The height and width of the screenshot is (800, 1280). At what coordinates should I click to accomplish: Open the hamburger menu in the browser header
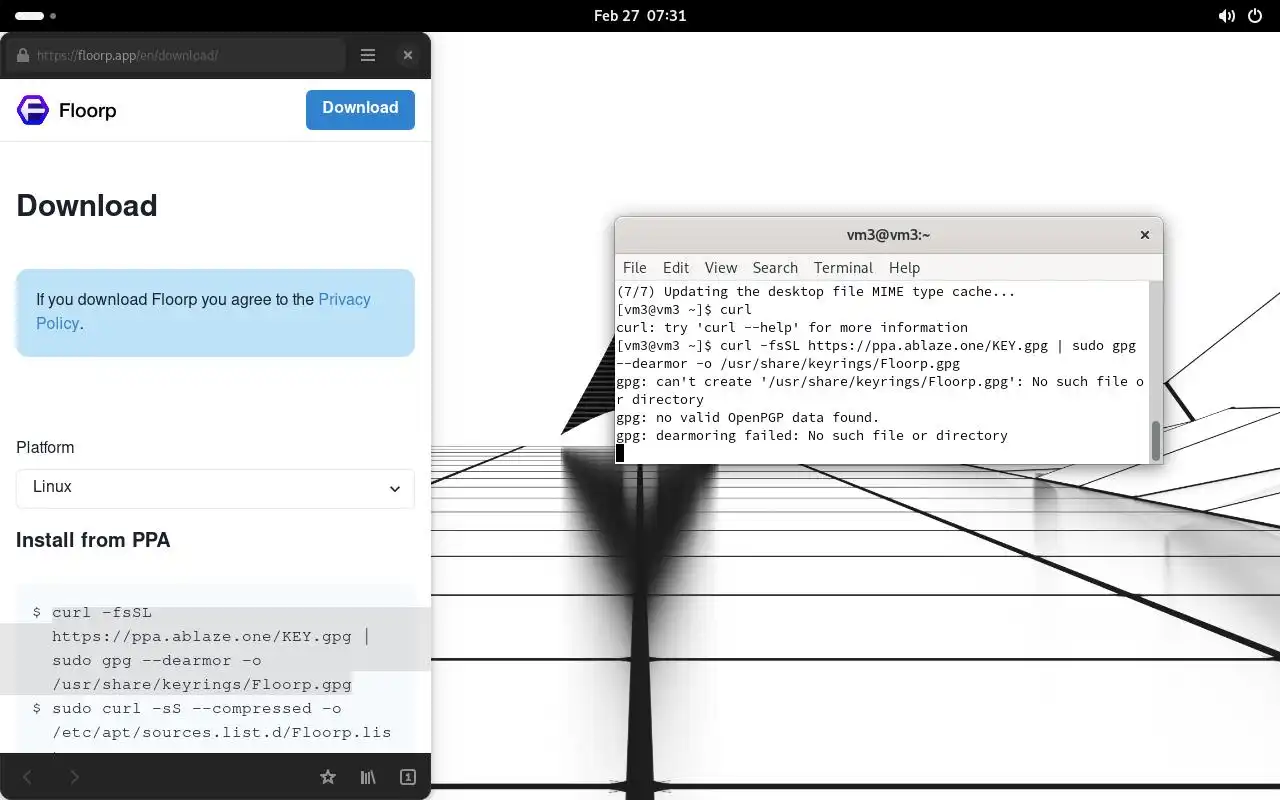coord(368,56)
